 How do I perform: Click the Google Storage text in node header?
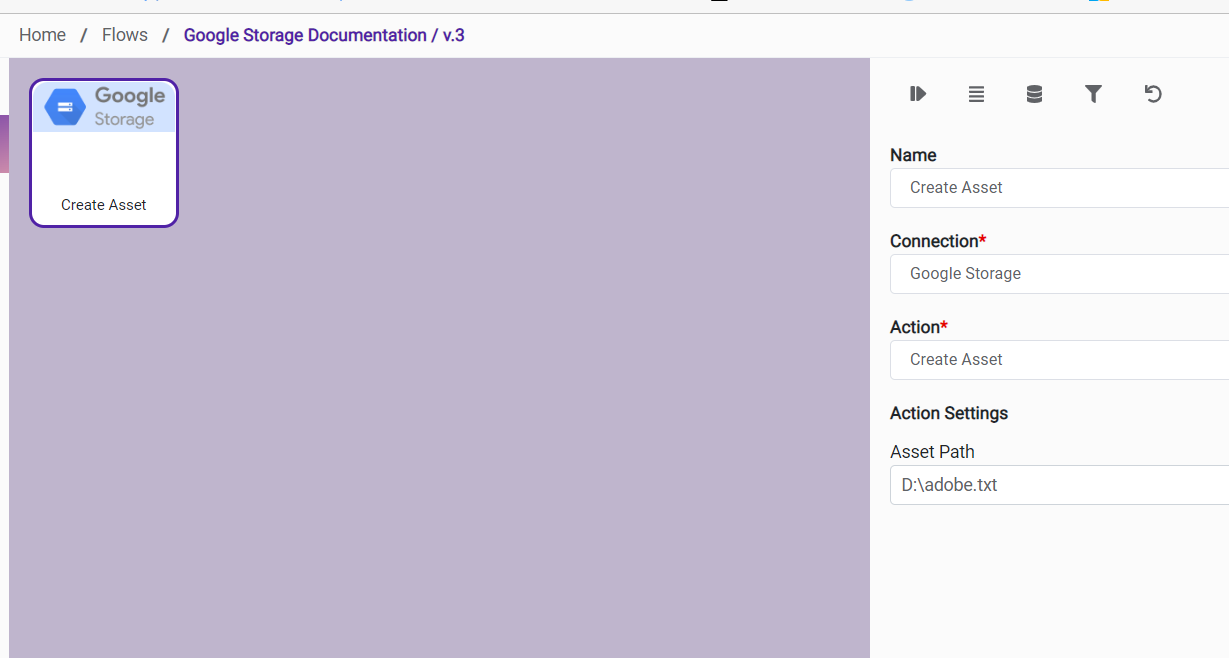pos(130,107)
